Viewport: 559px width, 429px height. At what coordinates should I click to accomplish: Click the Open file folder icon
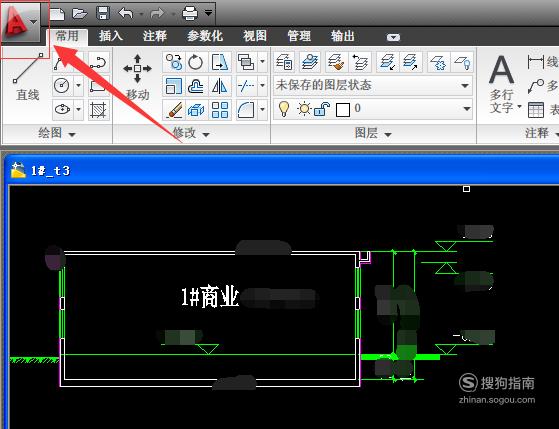[x=80, y=14]
